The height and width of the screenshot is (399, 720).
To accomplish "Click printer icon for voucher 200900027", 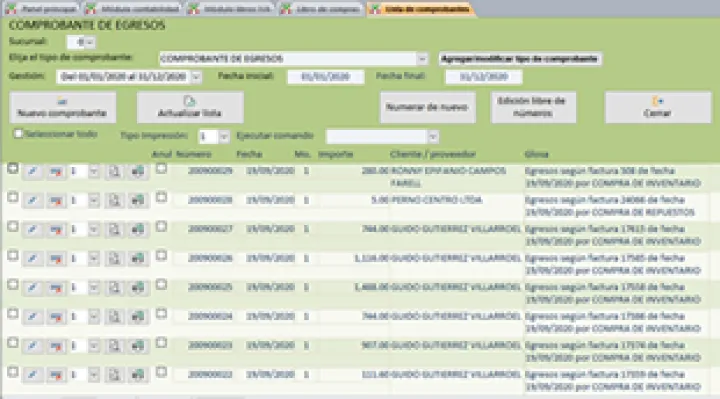I will pyautogui.click(x=138, y=230).
